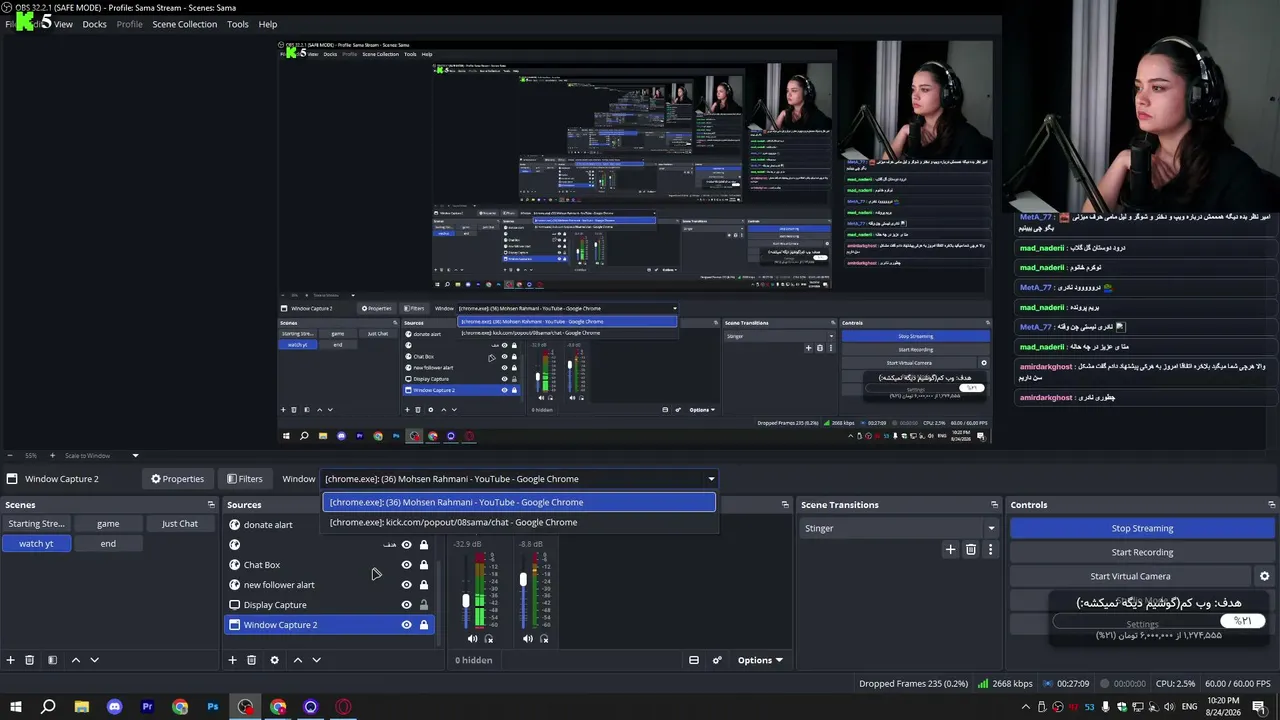The image size is (1280, 720).
Task: Float the Scene Transitions dock
Action: 994,505
